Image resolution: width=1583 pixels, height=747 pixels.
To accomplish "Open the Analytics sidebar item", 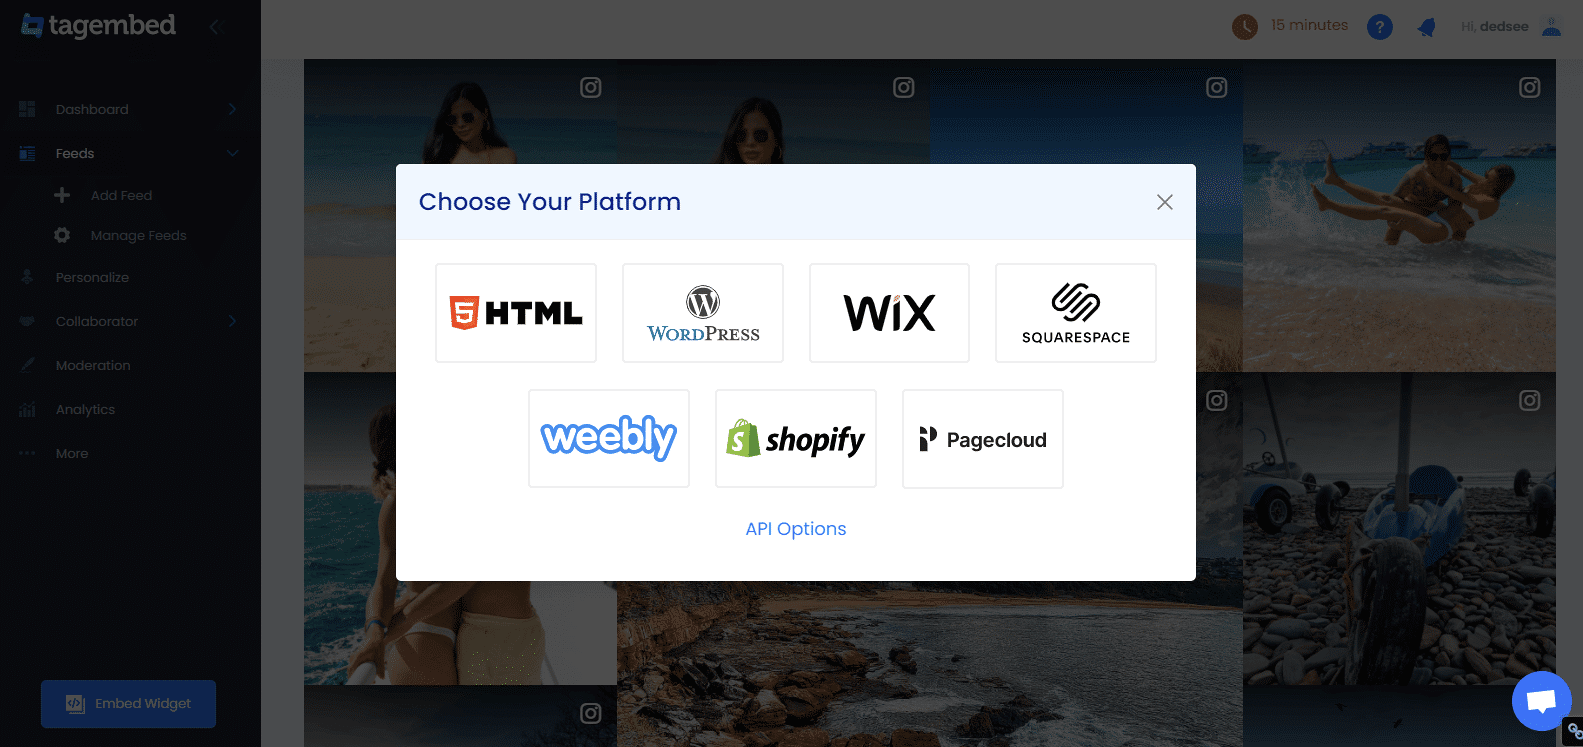I will pyautogui.click(x=85, y=409).
